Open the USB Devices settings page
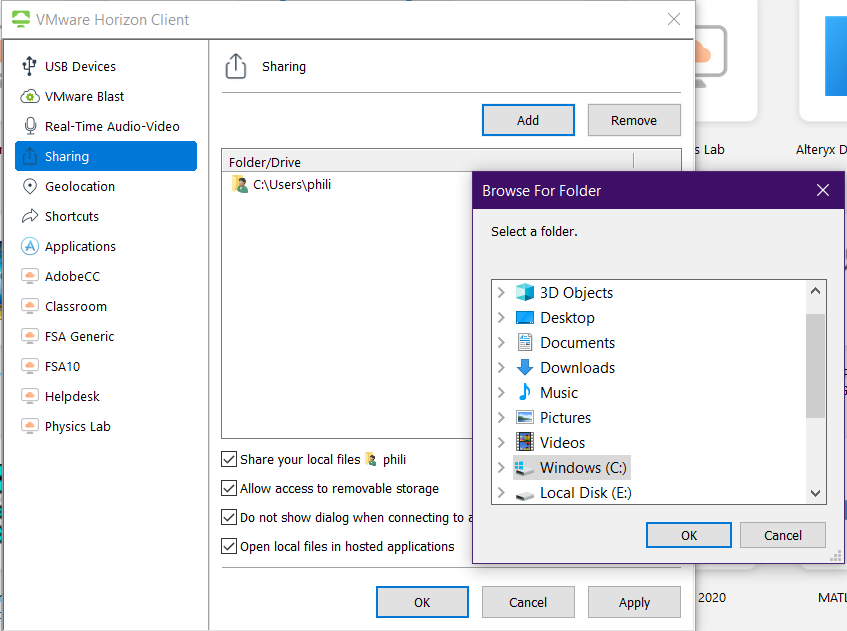The height and width of the screenshot is (631, 847). (x=106, y=66)
